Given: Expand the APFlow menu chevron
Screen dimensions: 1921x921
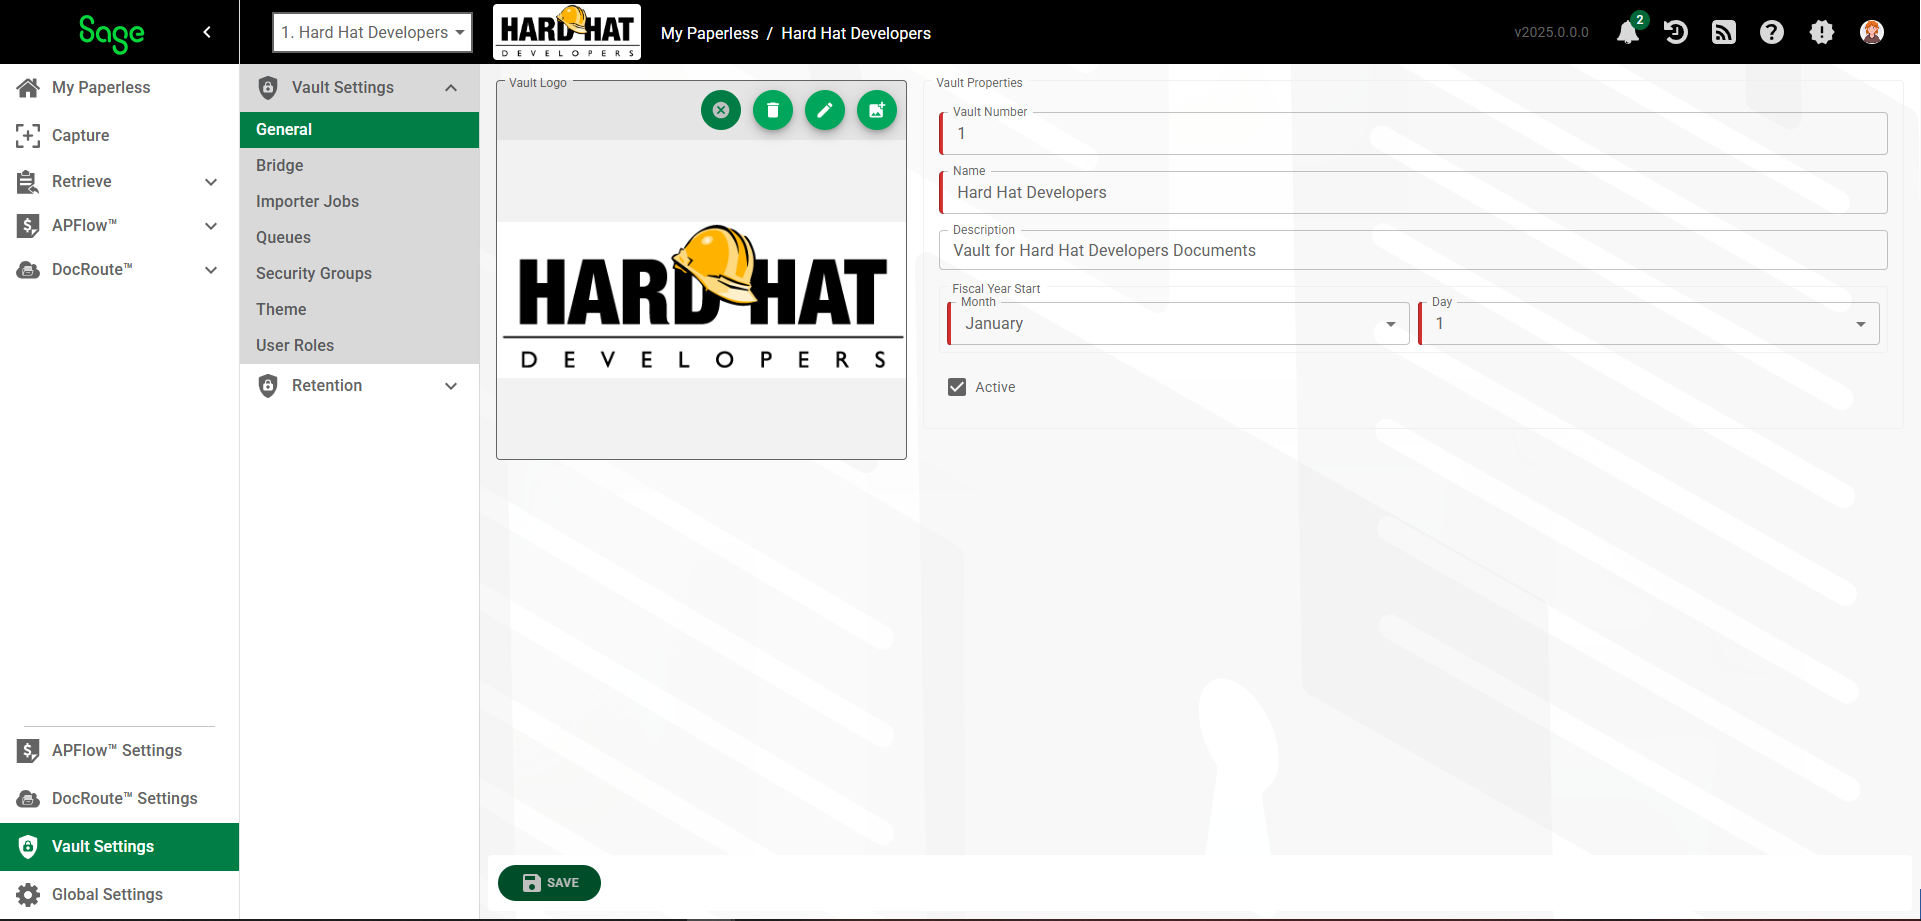Looking at the screenshot, I should tap(211, 226).
